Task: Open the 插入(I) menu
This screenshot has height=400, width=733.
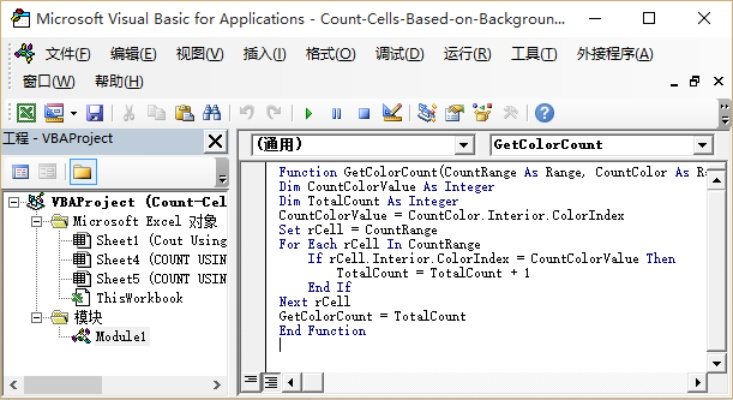Action: (x=264, y=54)
